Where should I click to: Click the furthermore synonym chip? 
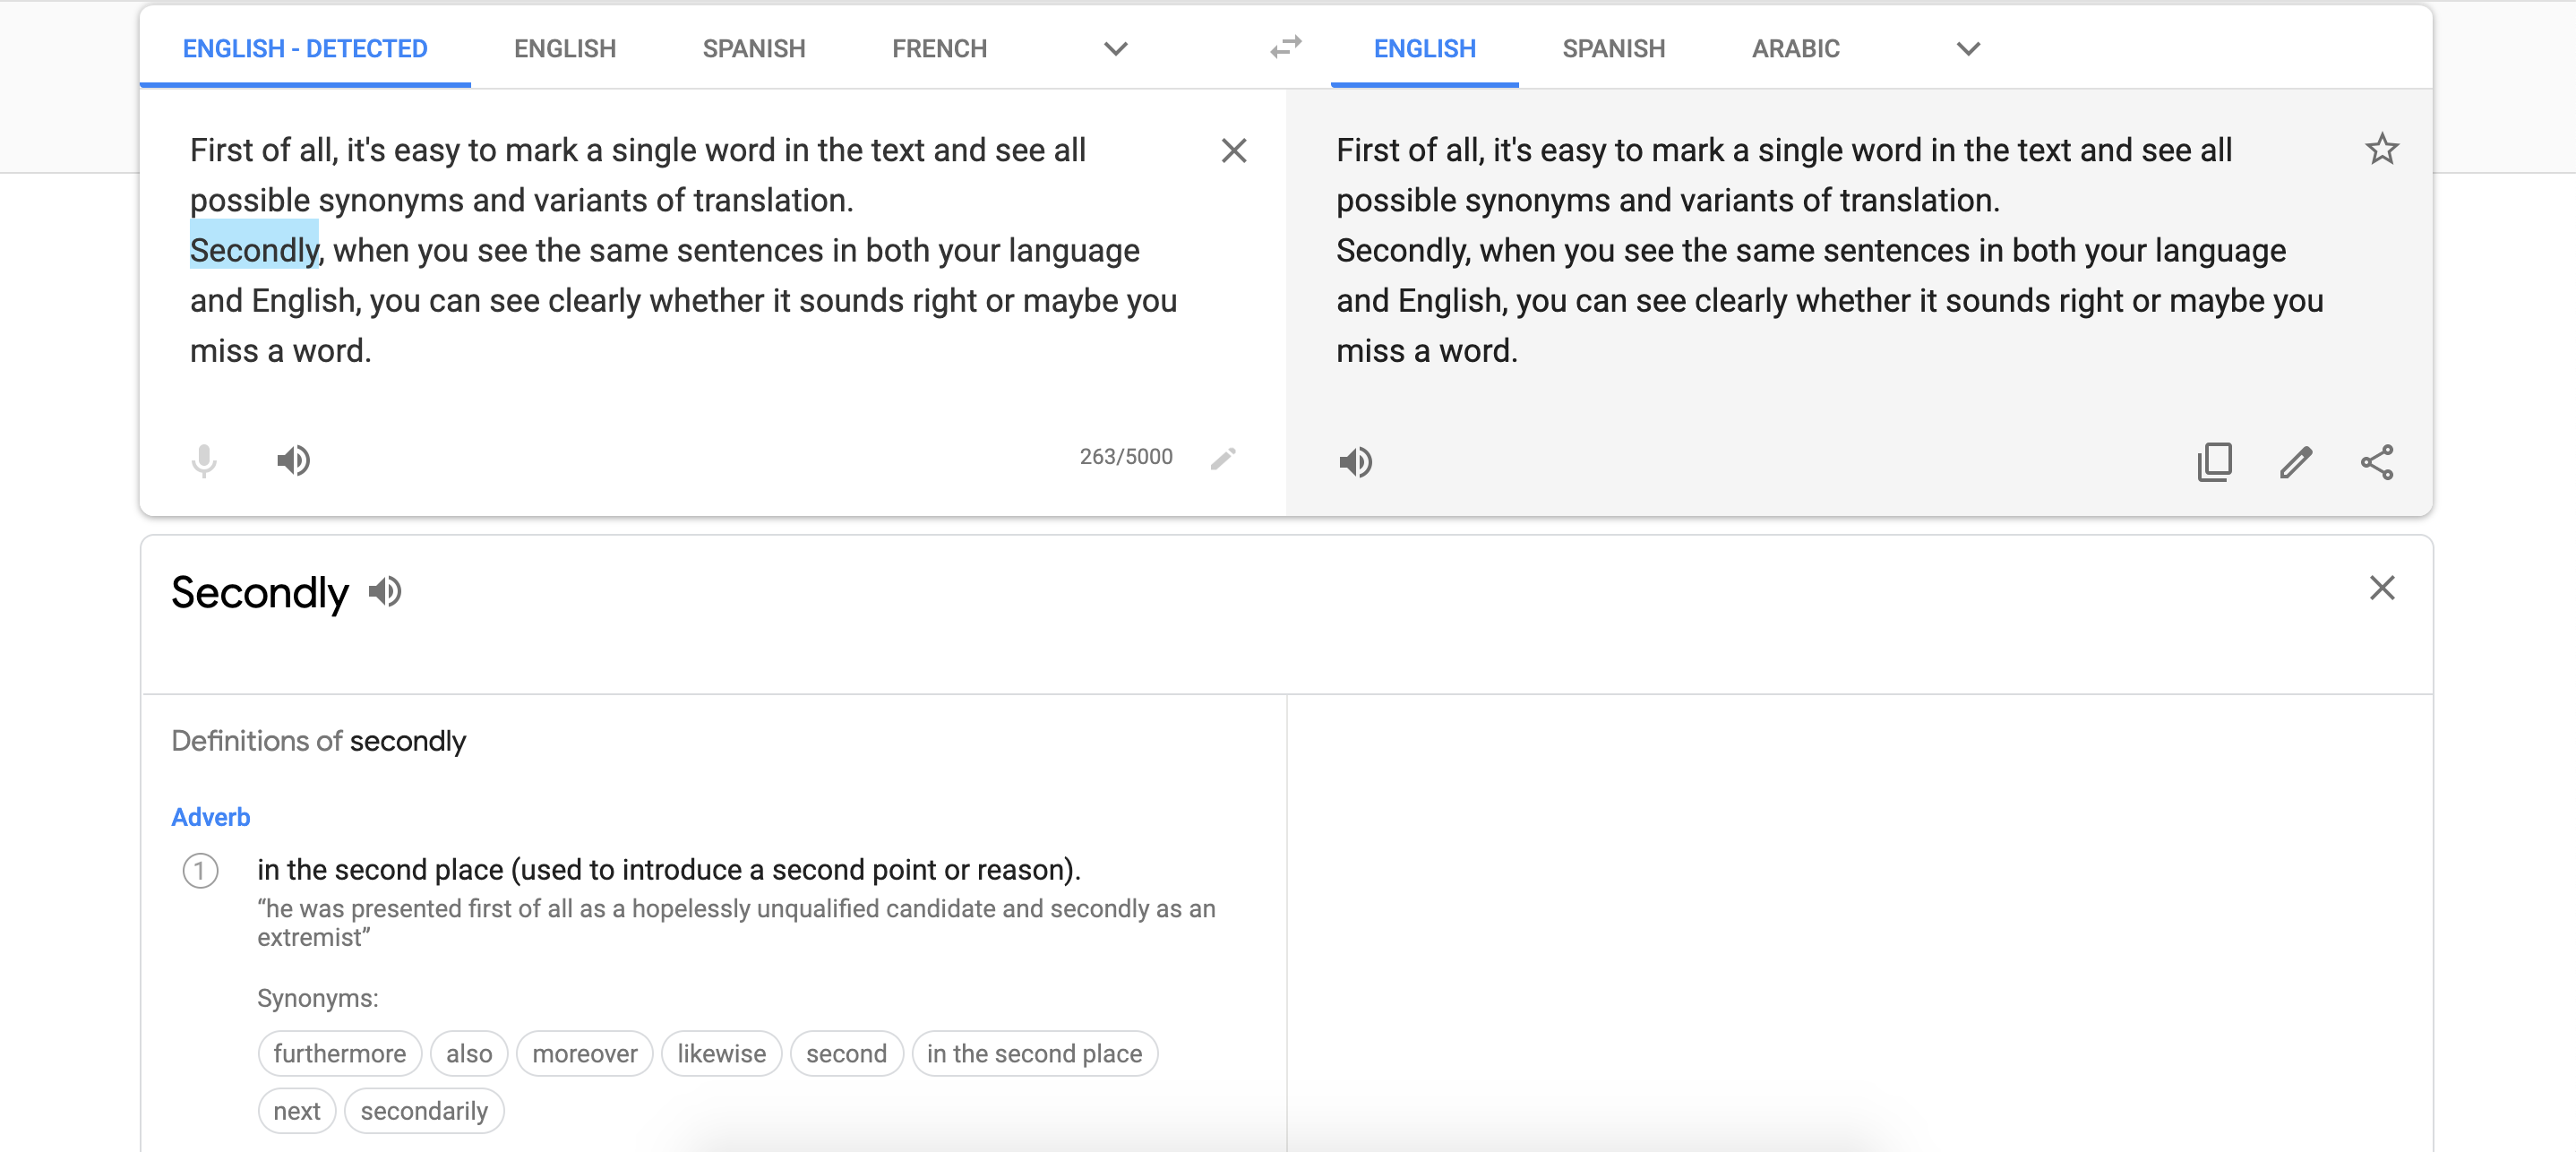339,1053
